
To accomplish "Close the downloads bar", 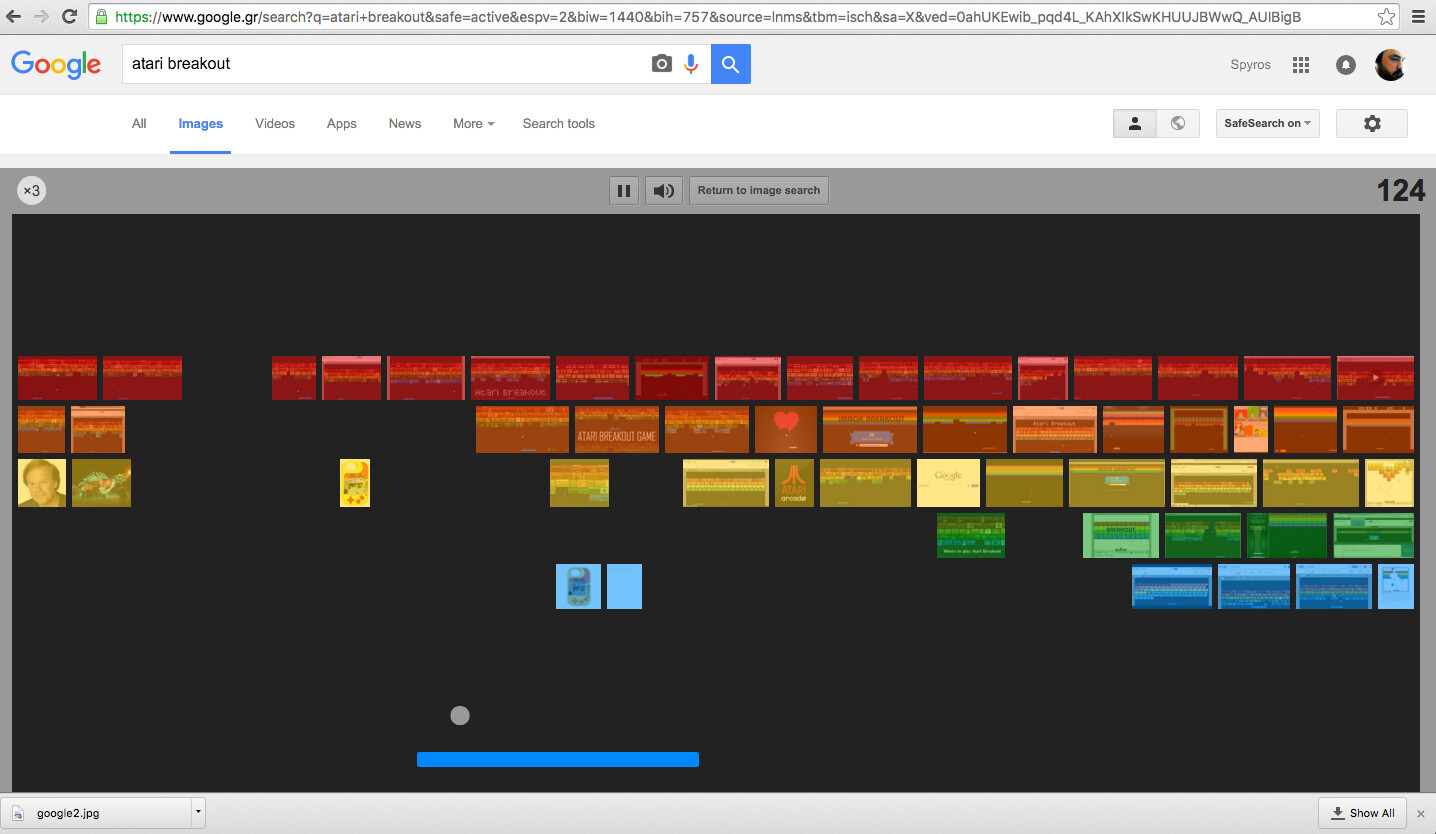I will pyautogui.click(x=1421, y=814).
